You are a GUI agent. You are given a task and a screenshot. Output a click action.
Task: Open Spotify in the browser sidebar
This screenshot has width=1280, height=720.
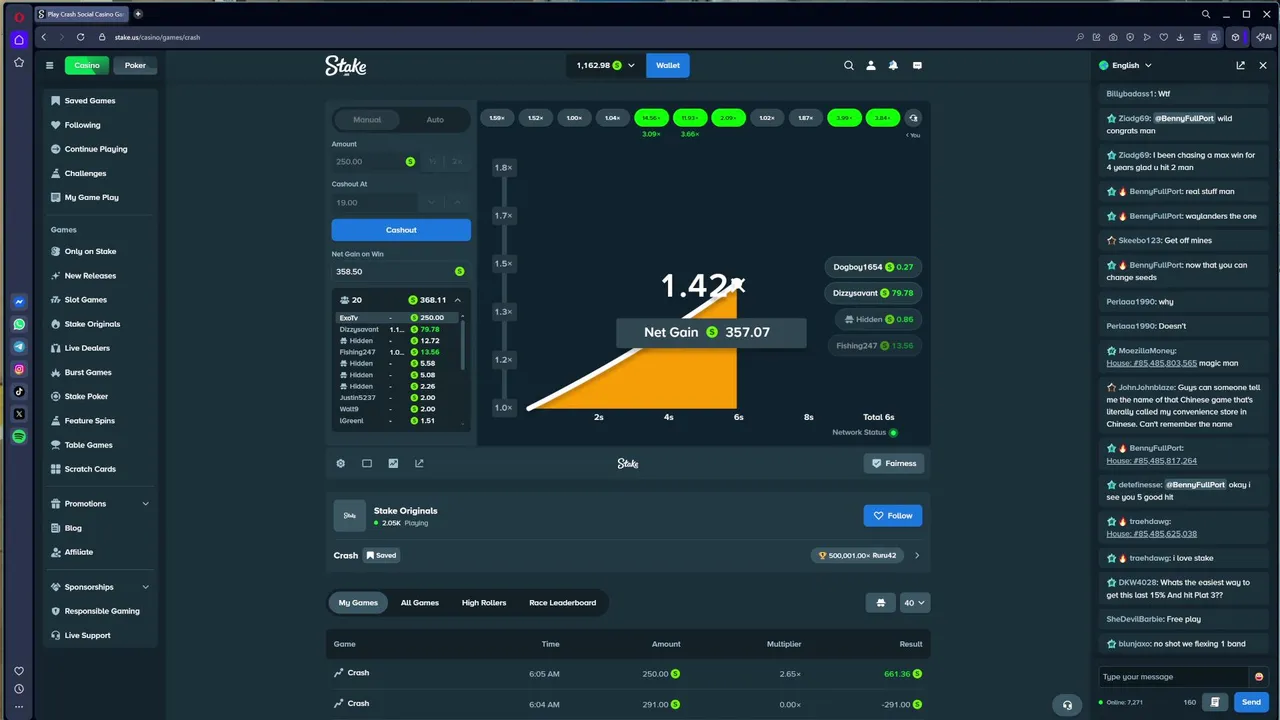coord(19,437)
